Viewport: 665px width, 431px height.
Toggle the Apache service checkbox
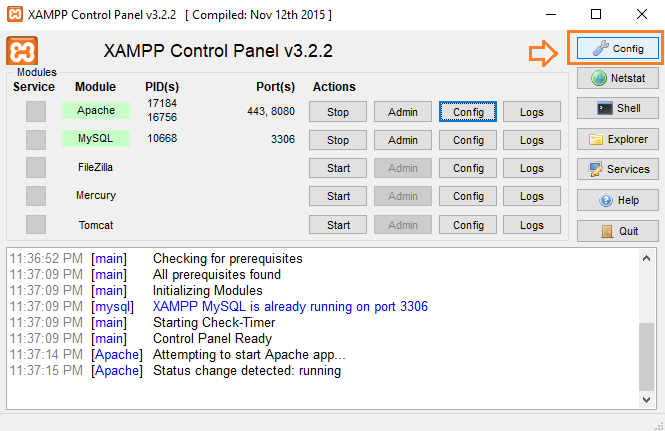coord(36,111)
